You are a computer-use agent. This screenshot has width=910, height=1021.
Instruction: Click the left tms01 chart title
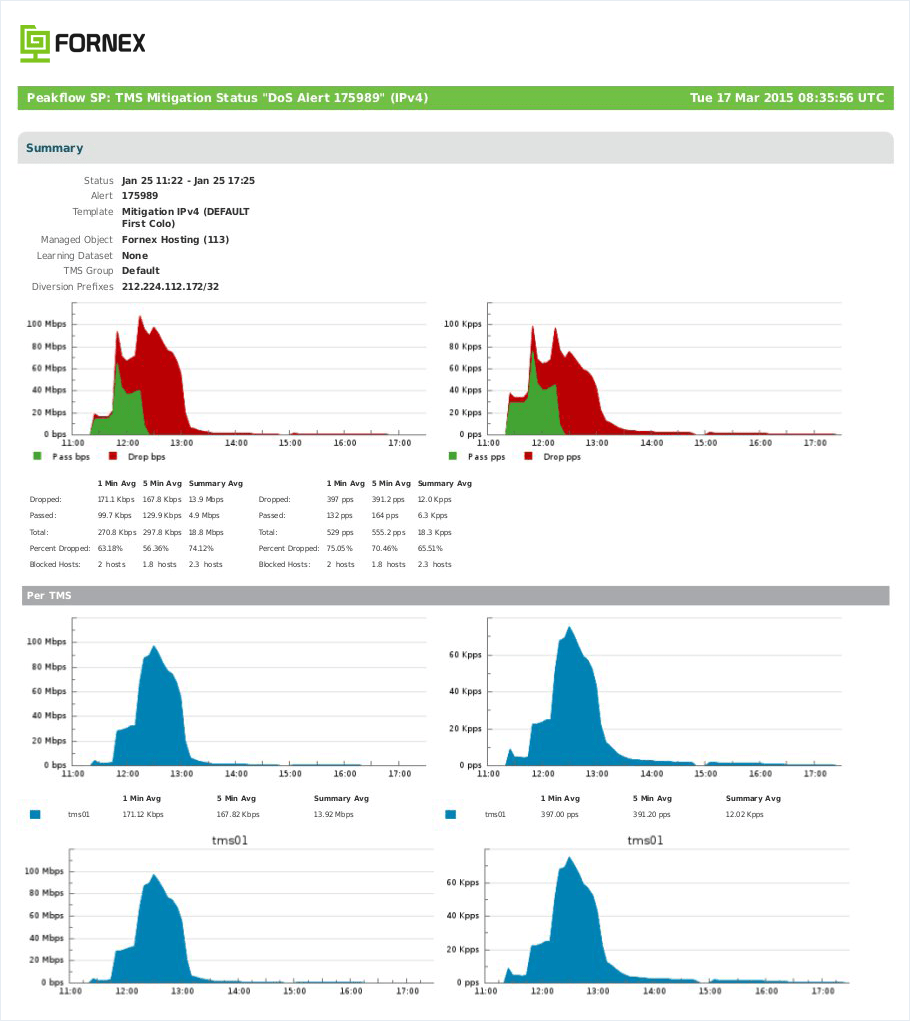pyautogui.click(x=230, y=841)
